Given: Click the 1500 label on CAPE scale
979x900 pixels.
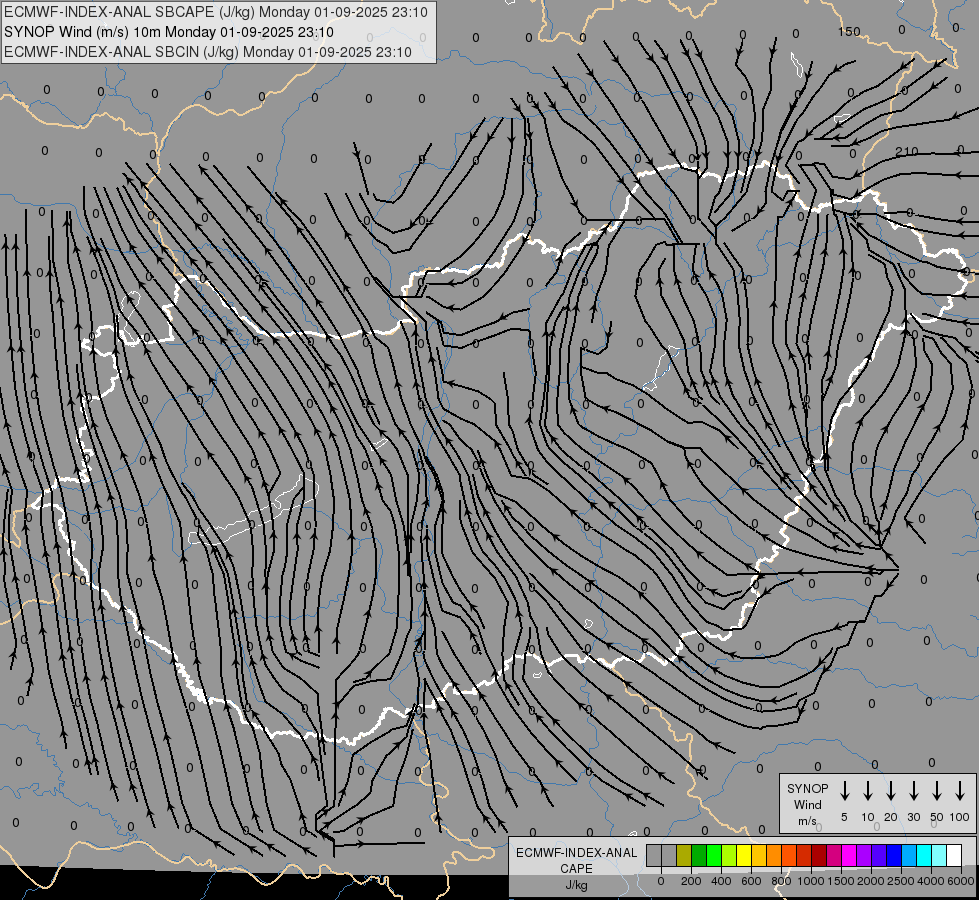Looking at the screenshot, I should (x=841, y=881).
